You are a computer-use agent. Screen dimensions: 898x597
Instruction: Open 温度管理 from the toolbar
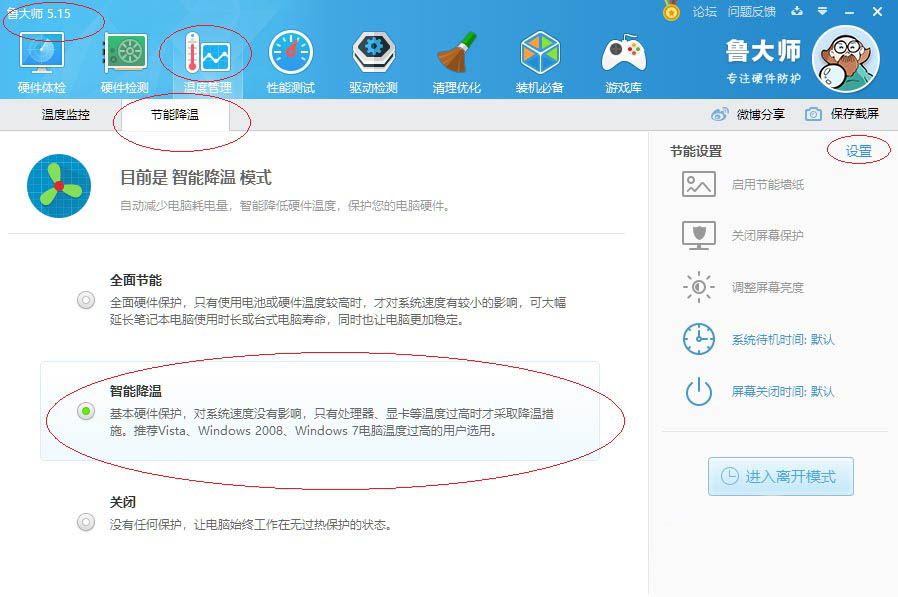pyautogui.click(x=207, y=60)
